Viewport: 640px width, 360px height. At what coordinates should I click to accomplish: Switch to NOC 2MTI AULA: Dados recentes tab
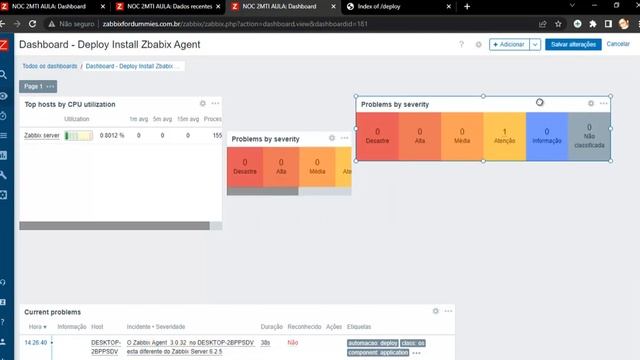tap(170, 7)
